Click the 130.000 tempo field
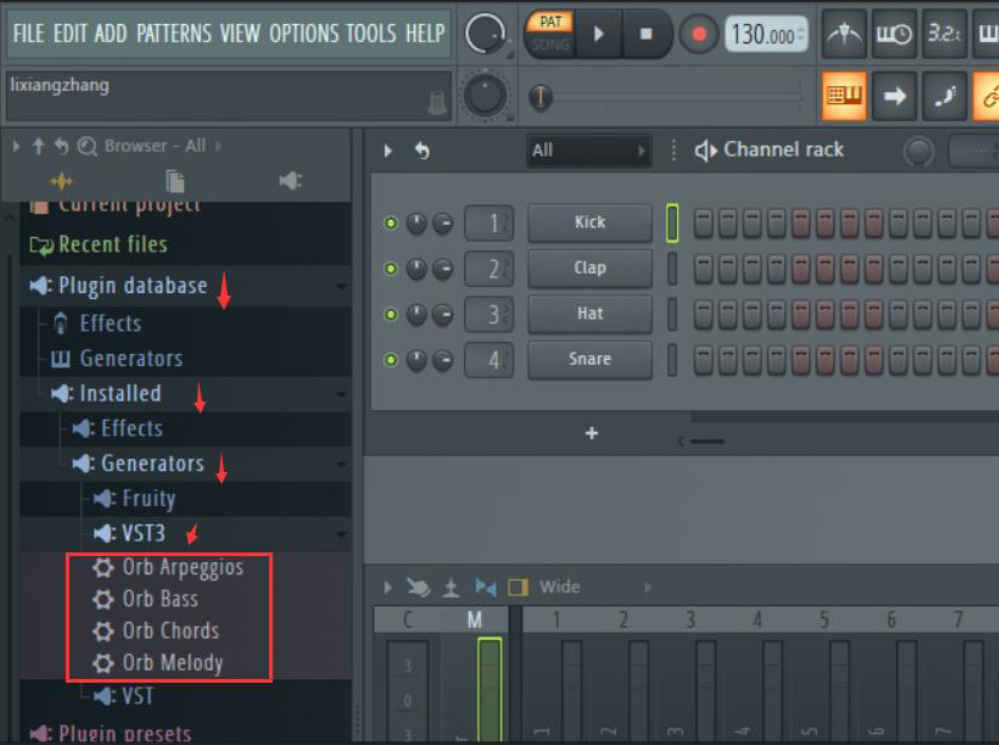Image resolution: width=999 pixels, height=745 pixels. [x=766, y=35]
